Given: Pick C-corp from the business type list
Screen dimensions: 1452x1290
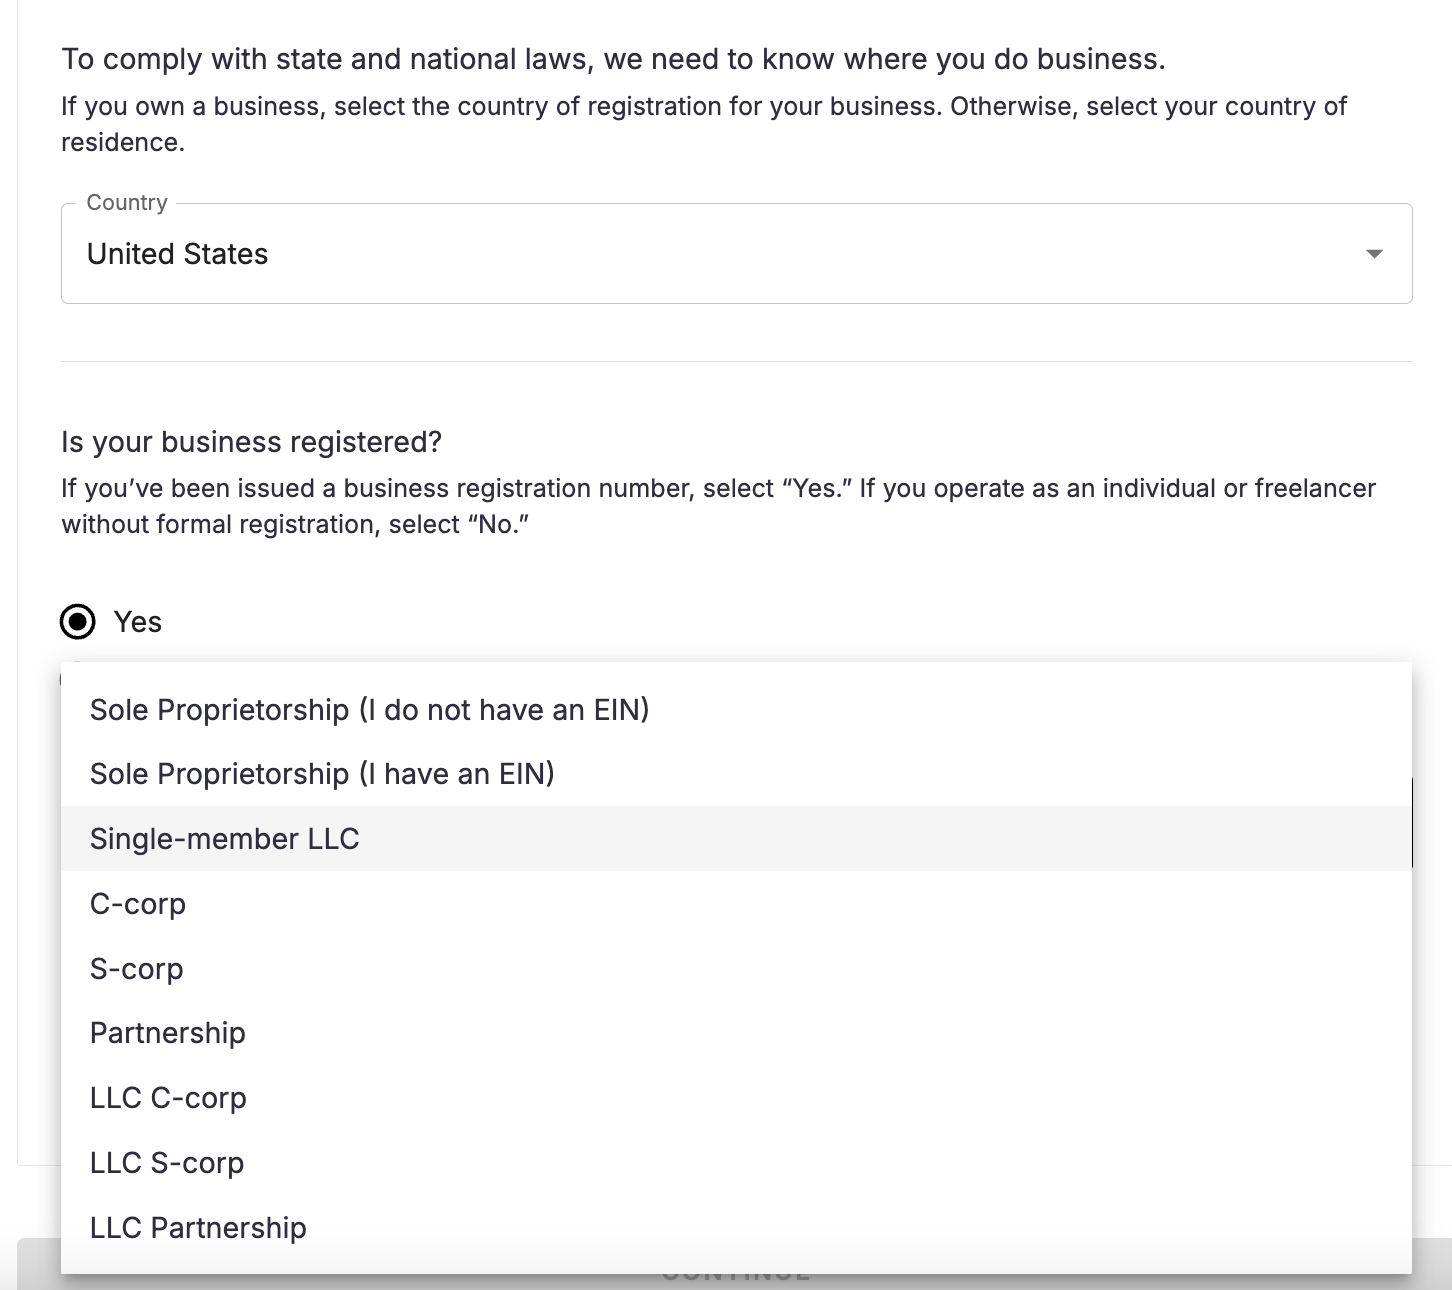Looking at the screenshot, I should pyautogui.click(x=138, y=904).
